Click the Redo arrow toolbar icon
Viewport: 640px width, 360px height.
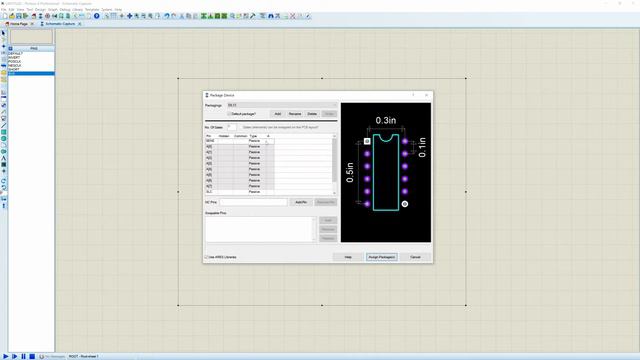coord(173,16)
